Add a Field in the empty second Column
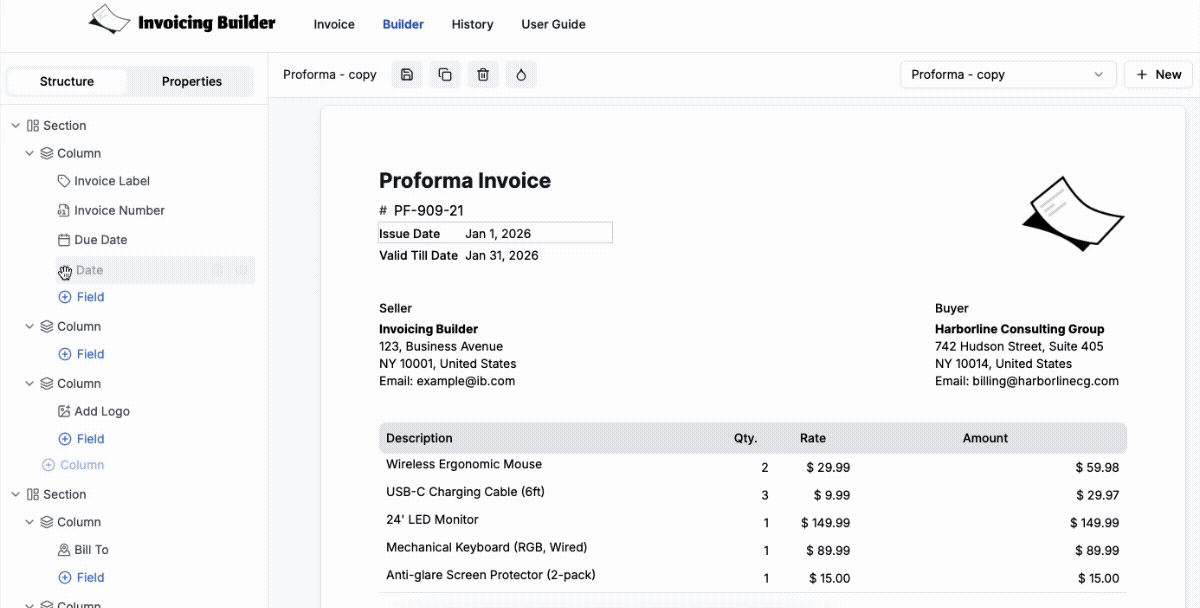The height and width of the screenshot is (608, 1200). tap(81, 354)
